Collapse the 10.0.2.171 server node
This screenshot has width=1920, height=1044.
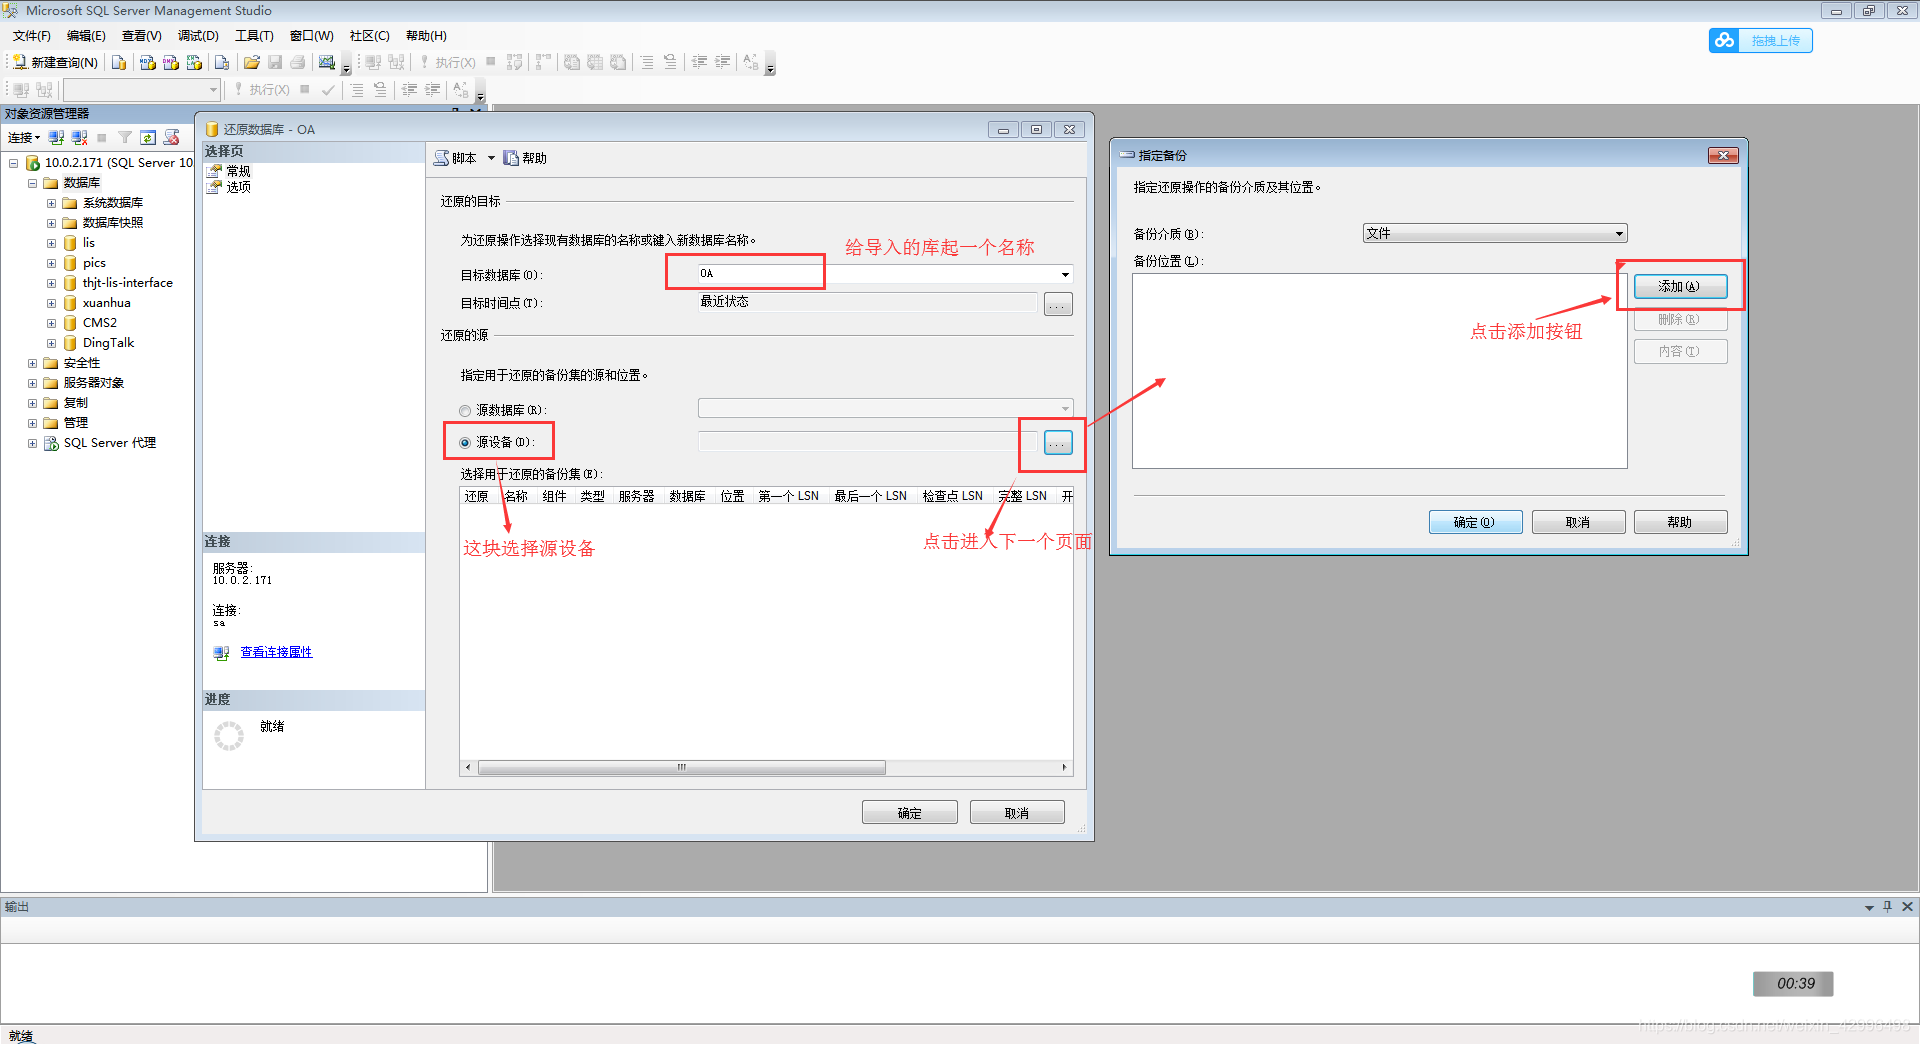[x=13, y=163]
